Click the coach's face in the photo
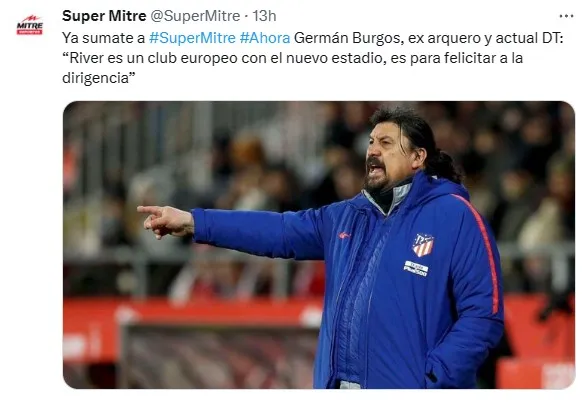 (x=387, y=159)
